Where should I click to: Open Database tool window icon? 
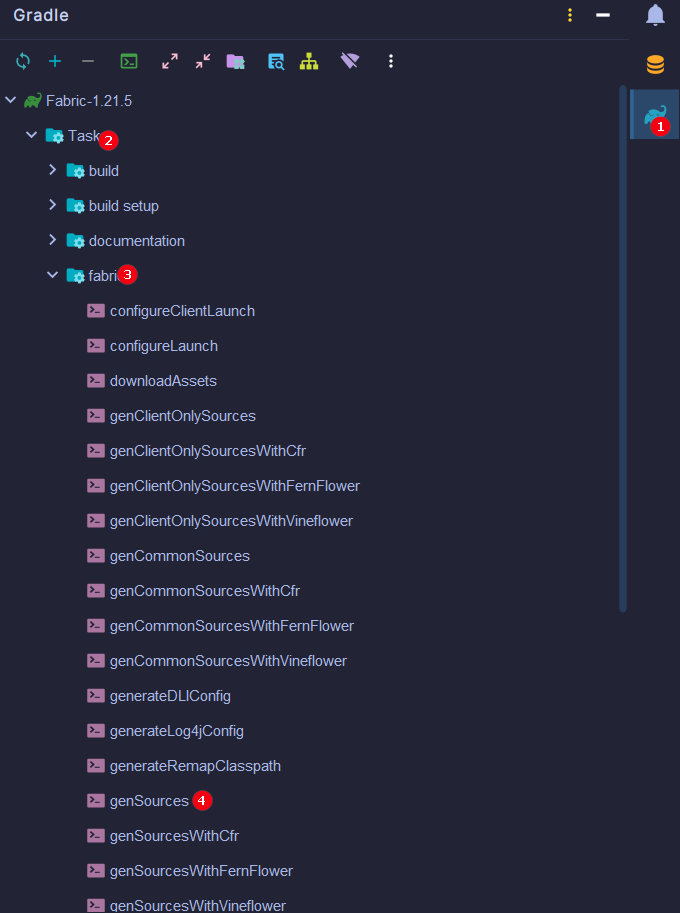coord(656,65)
